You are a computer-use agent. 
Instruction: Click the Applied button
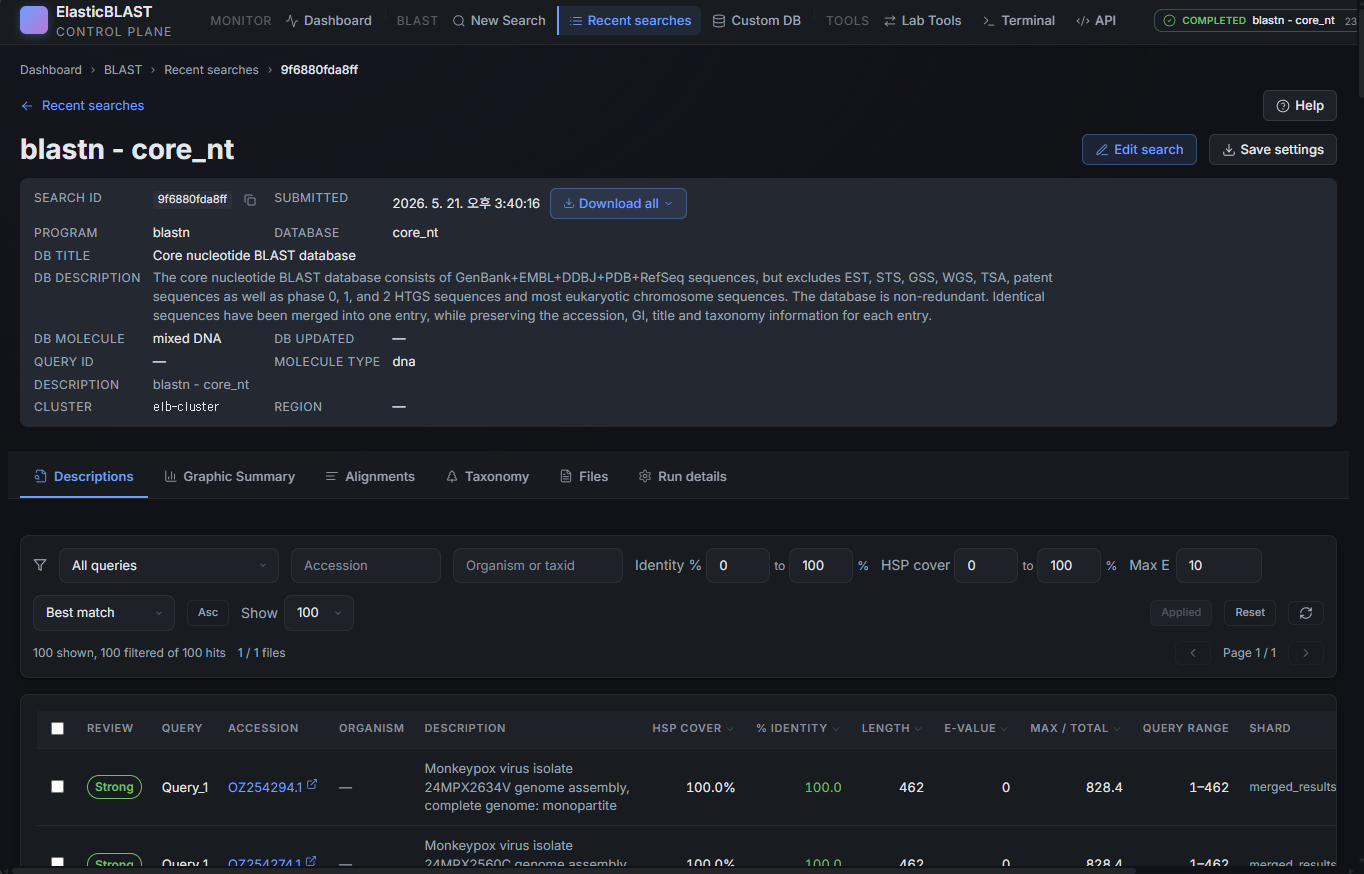click(x=1181, y=613)
